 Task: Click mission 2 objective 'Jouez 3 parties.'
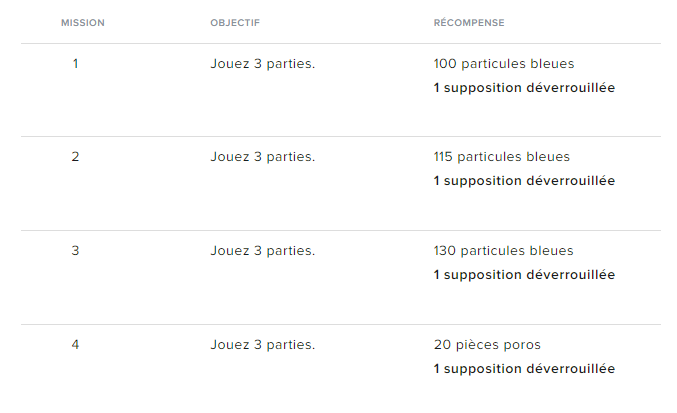click(262, 157)
